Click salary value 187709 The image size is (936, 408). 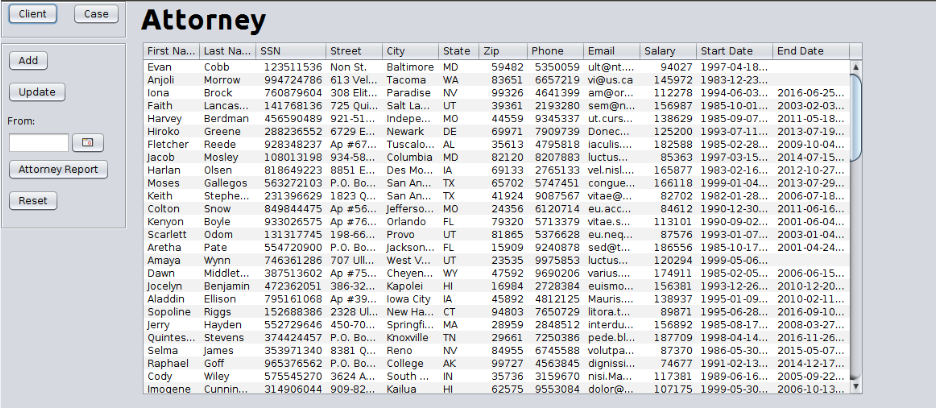(x=675, y=338)
